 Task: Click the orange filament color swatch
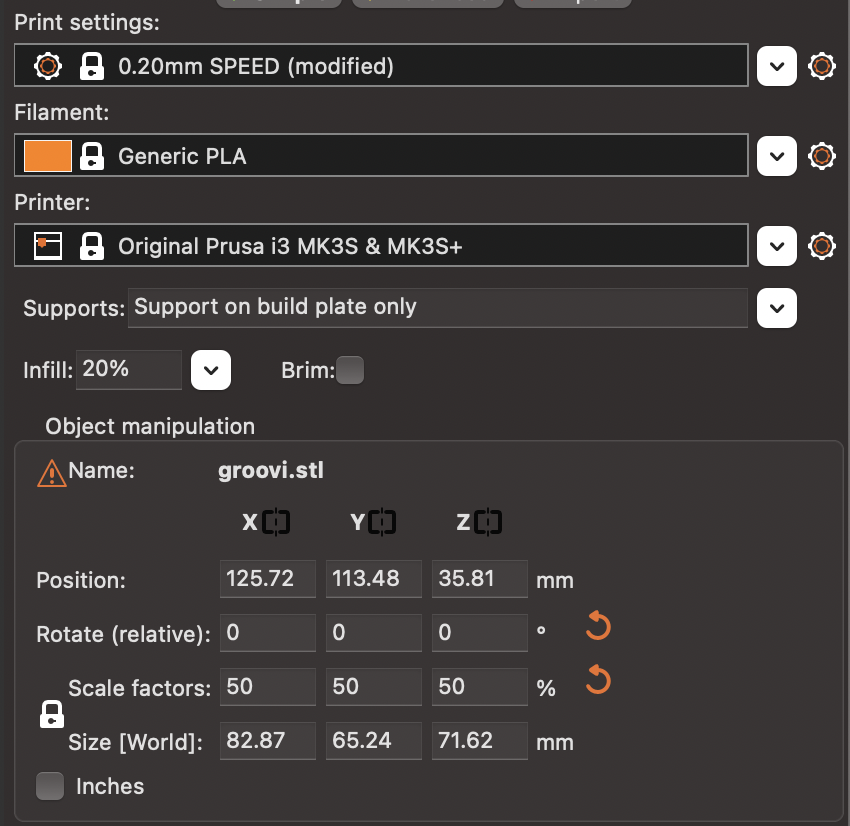[48, 156]
